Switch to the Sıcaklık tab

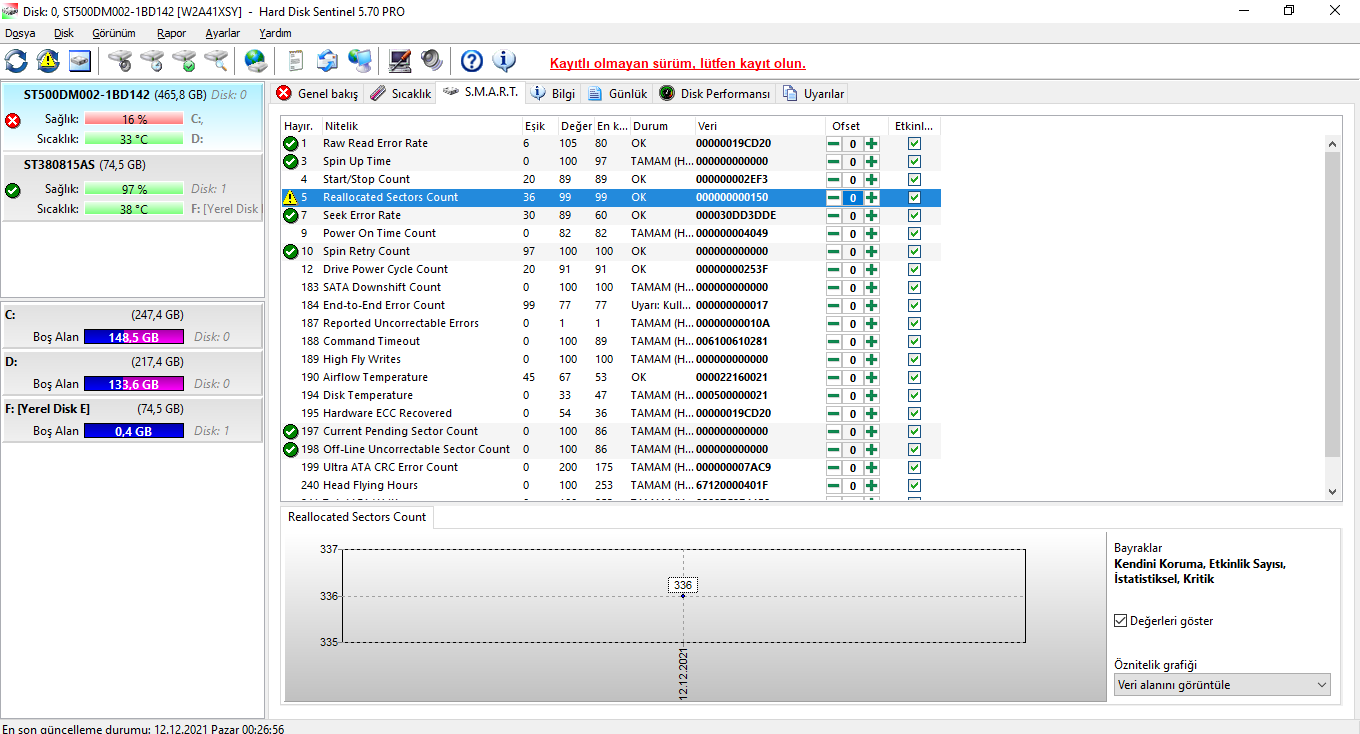coord(400,94)
